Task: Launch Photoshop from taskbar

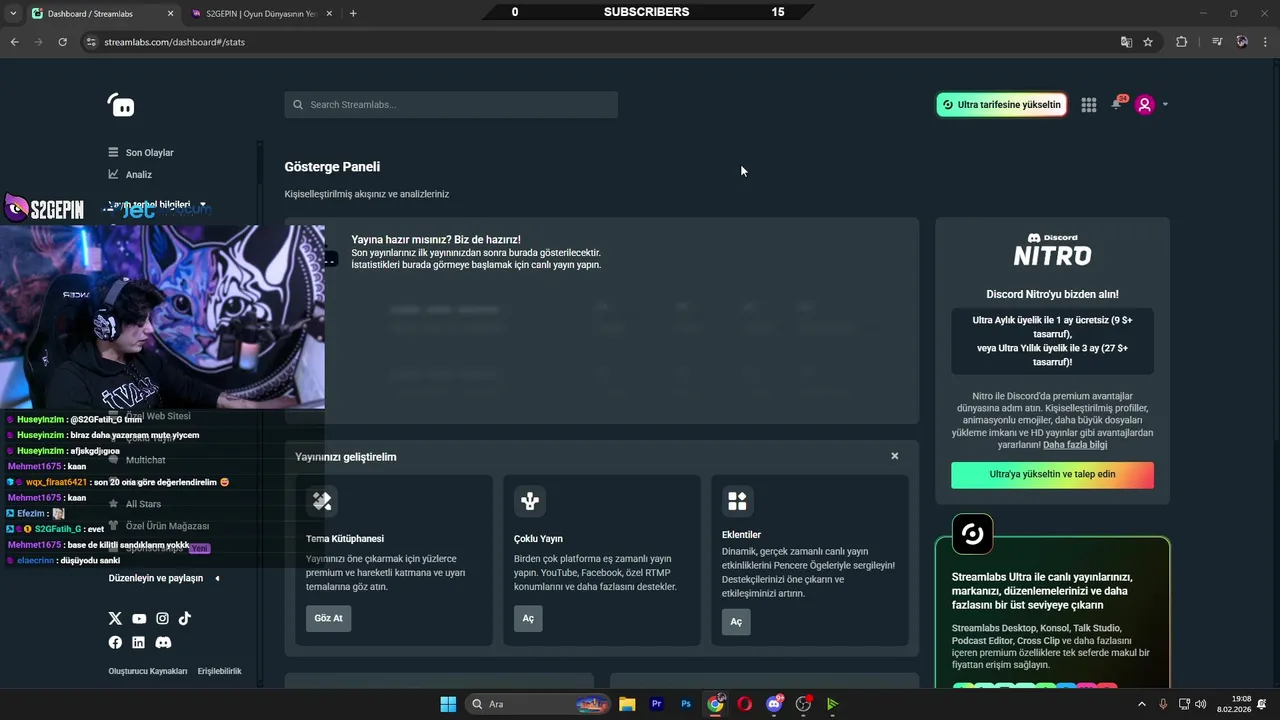Action: point(686,704)
